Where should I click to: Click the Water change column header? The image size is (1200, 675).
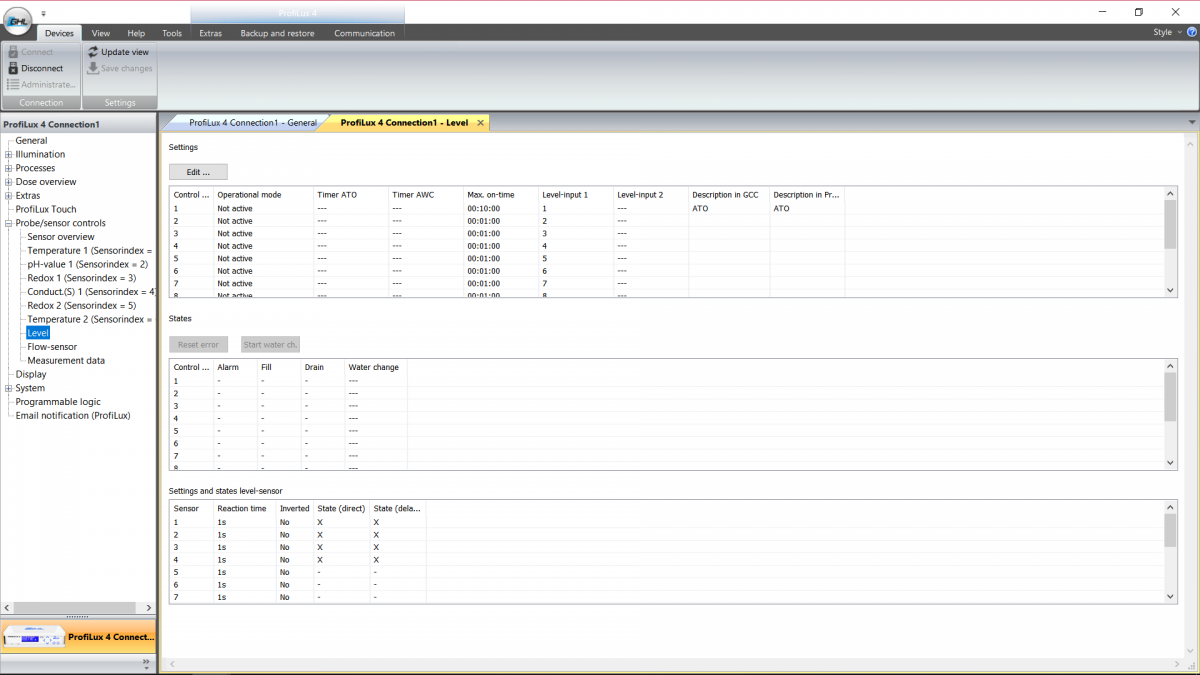(375, 367)
